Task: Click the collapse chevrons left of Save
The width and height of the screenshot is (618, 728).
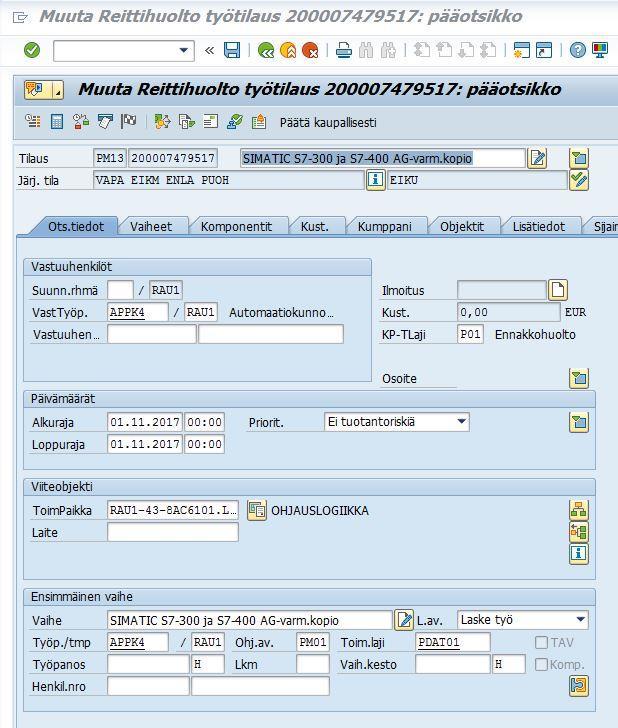Action: tap(209, 50)
